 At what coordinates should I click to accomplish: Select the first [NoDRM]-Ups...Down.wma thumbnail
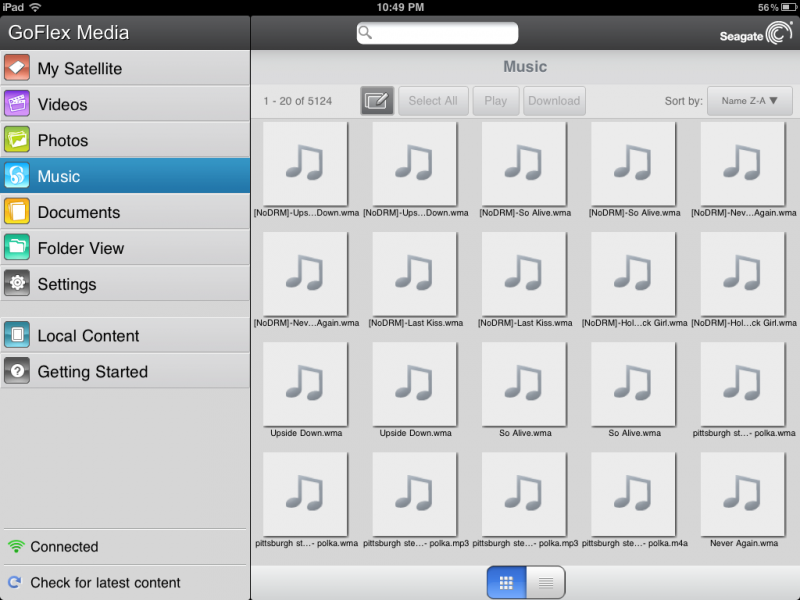pos(305,164)
